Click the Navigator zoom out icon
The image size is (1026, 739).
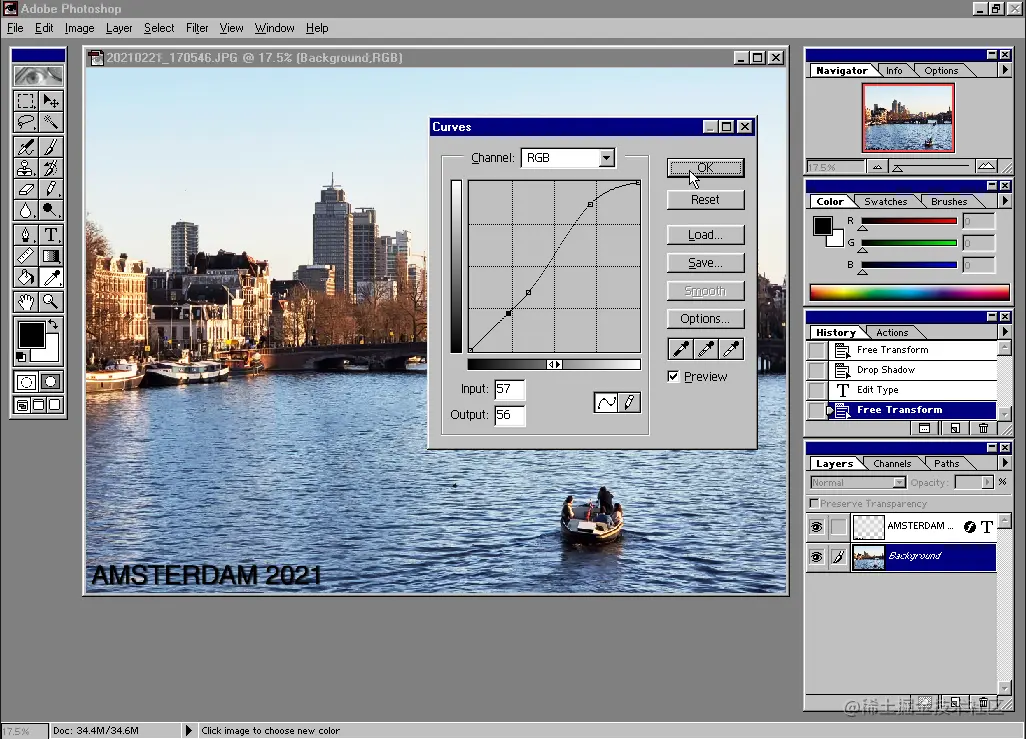click(877, 168)
